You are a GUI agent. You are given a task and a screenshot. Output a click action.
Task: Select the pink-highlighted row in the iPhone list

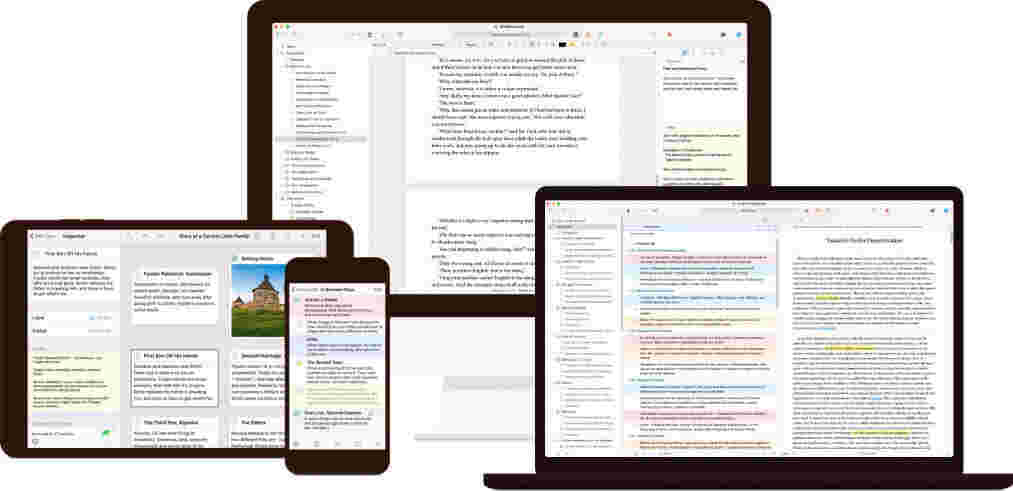(x=336, y=306)
